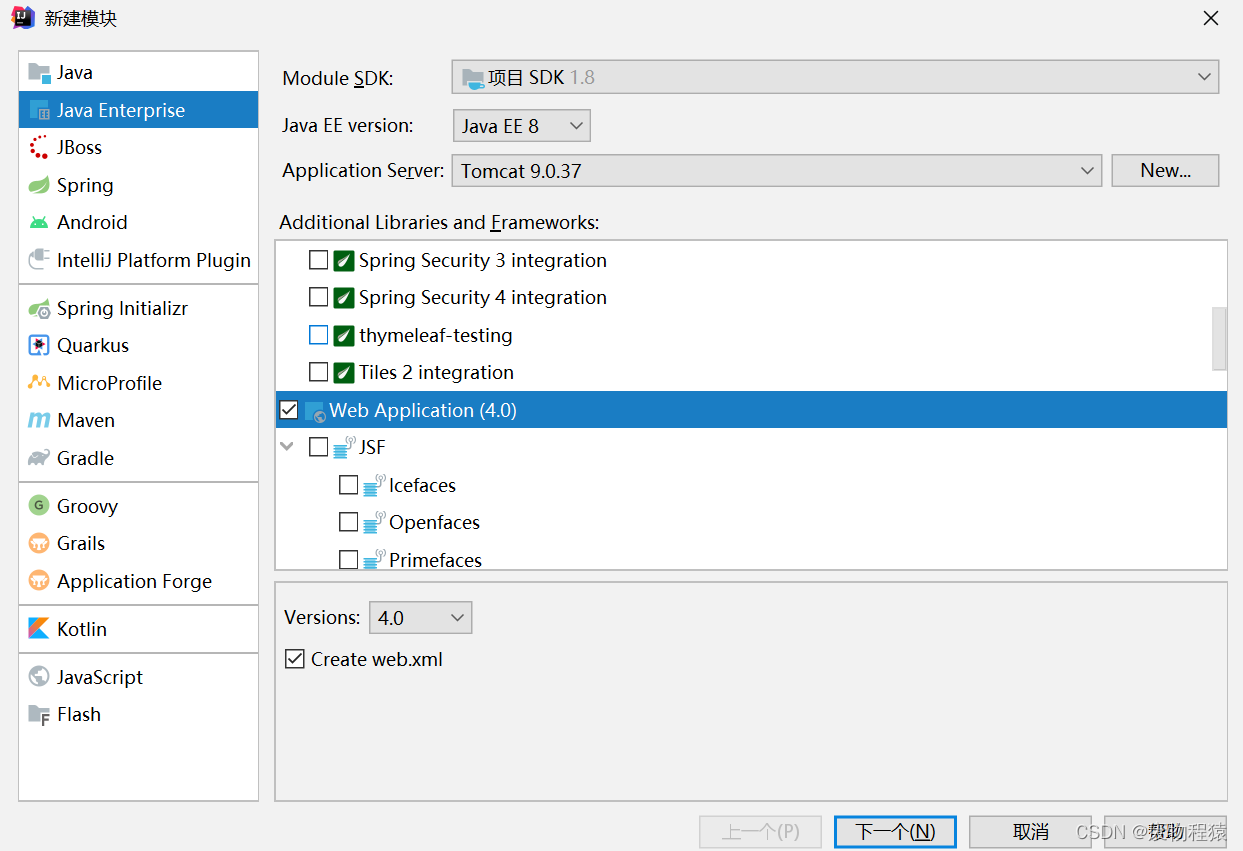The width and height of the screenshot is (1243, 851).
Task: Select Gradle module type
Action: (138, 458)
